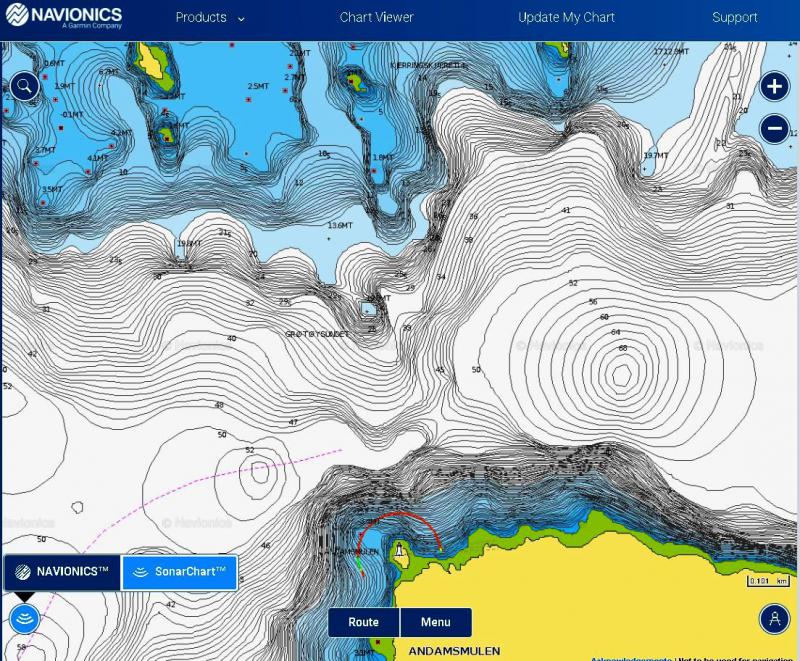This screenshot has height=661, width=800.
Task: Open the user account icon
Action: 774,619
